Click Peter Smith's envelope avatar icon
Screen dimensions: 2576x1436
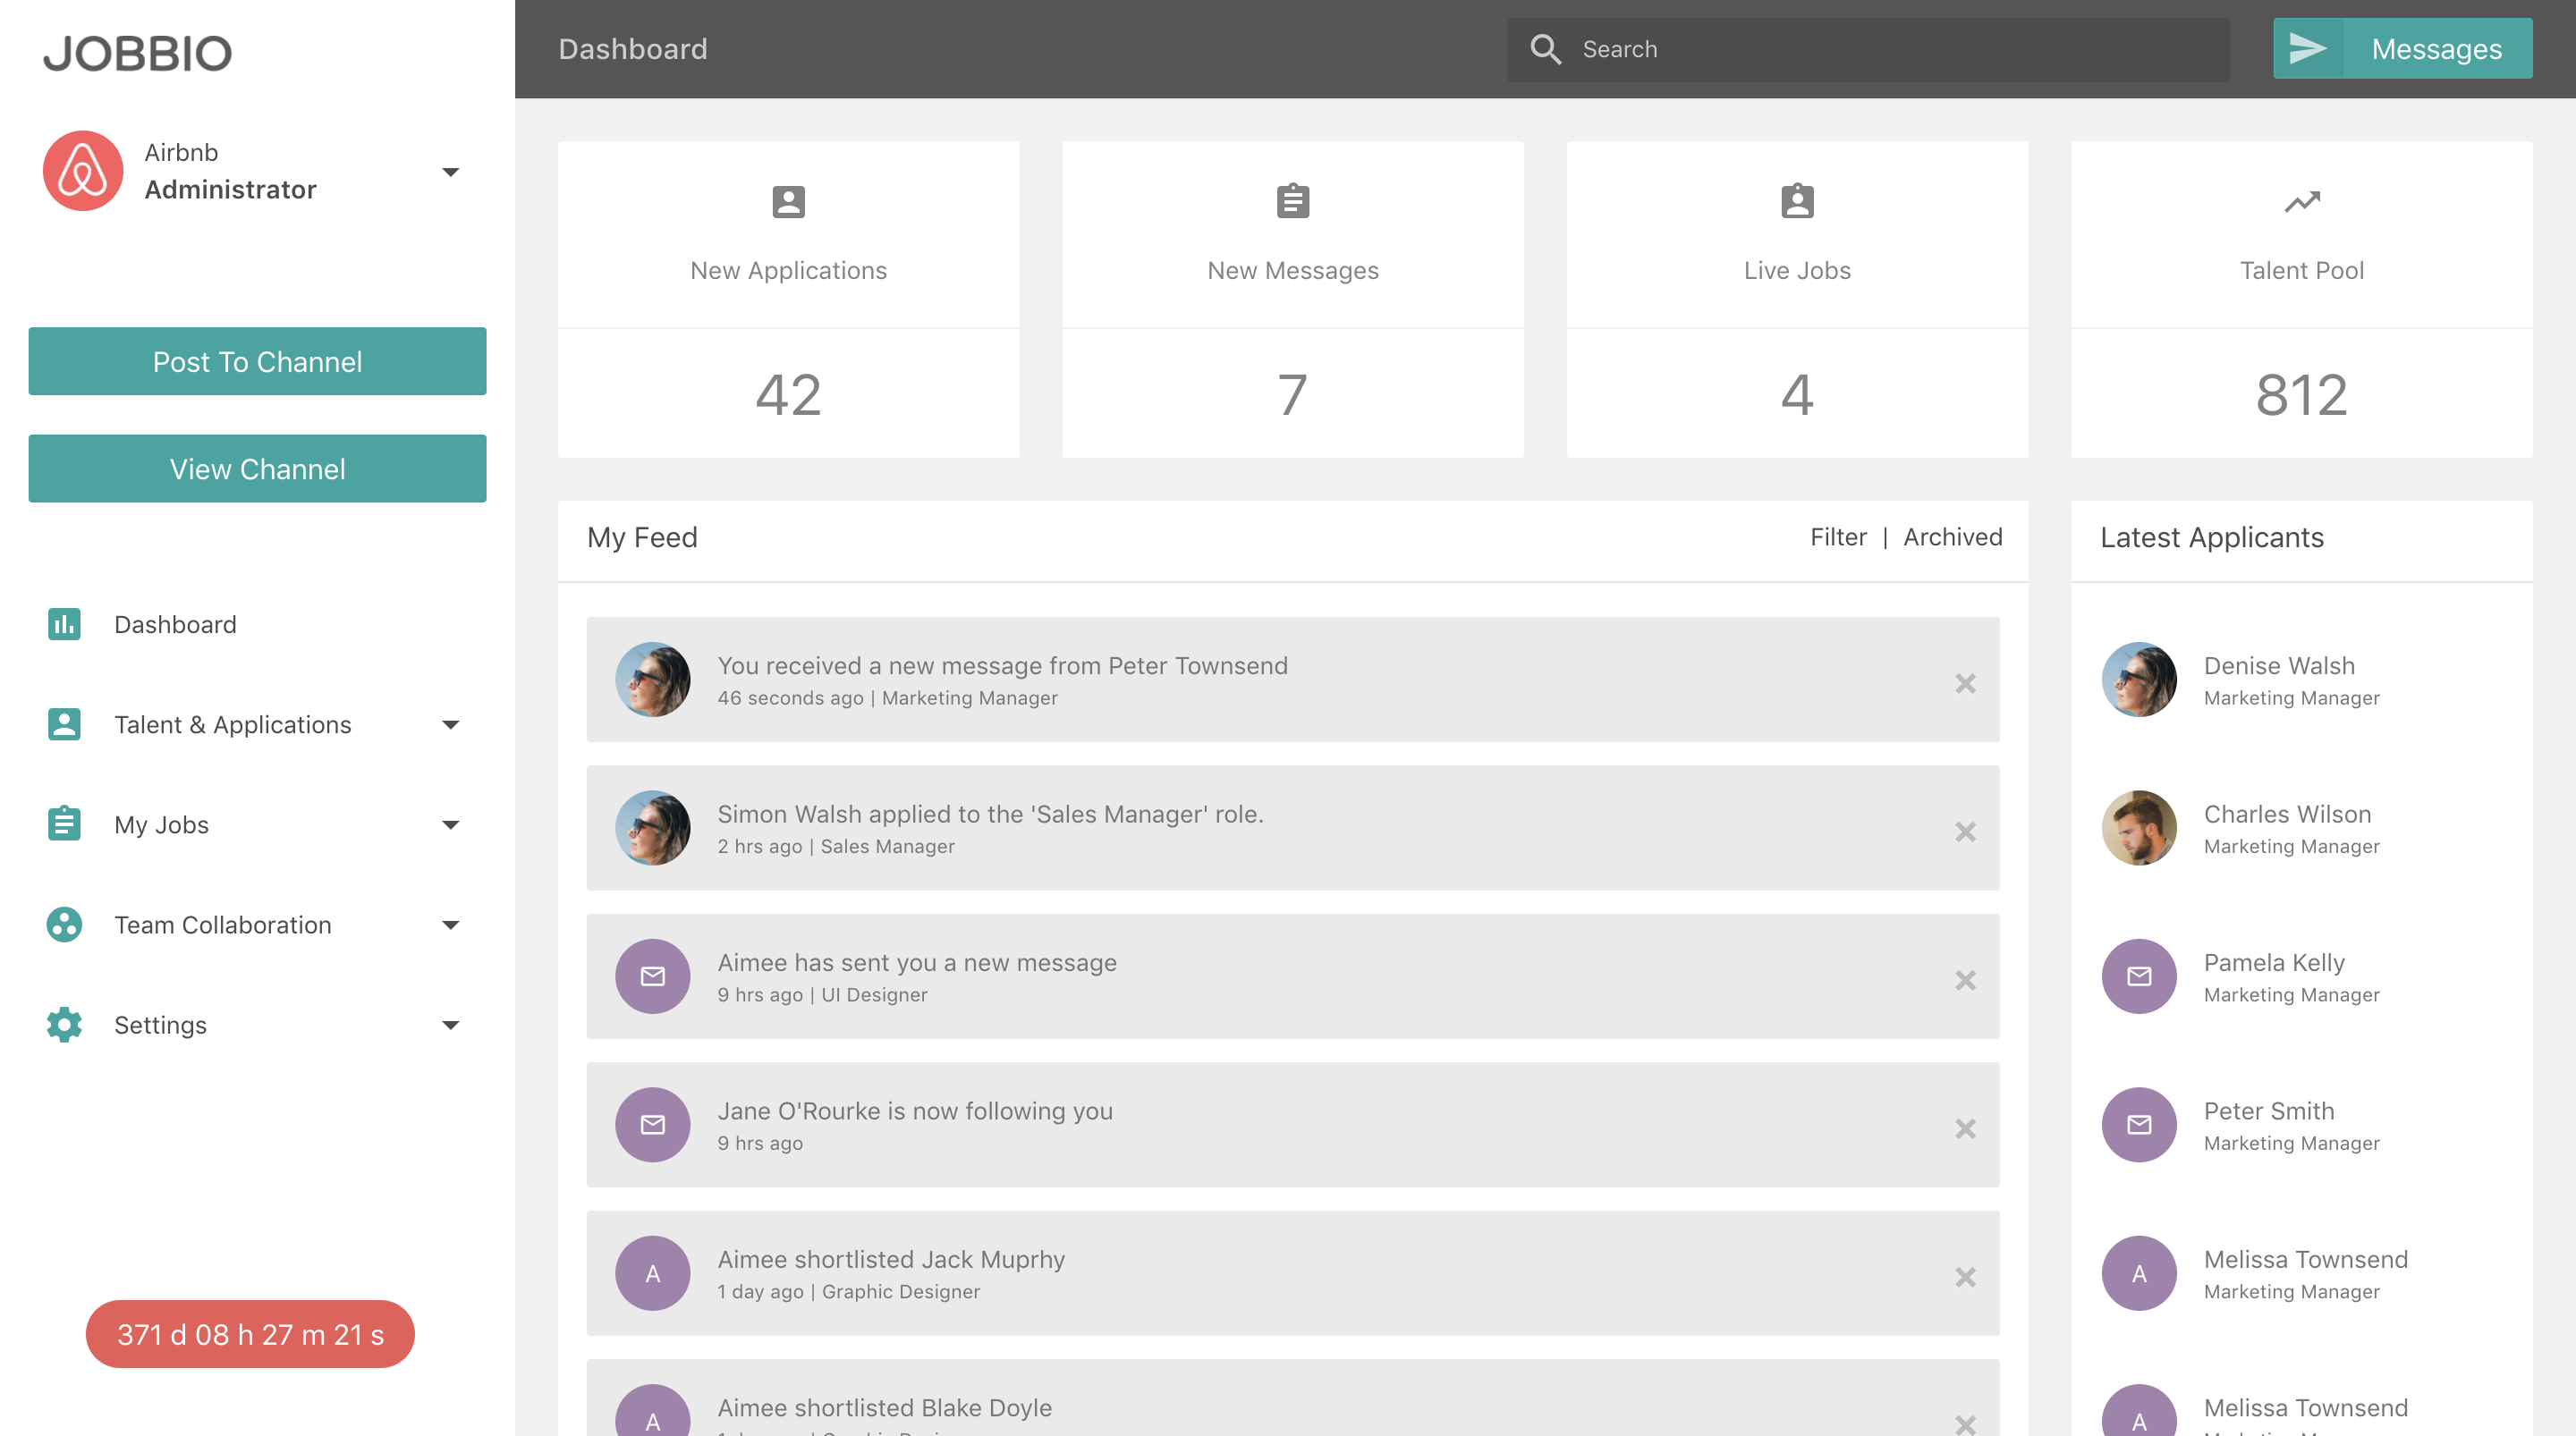pyautogui.click(x=2139, y=1125)
